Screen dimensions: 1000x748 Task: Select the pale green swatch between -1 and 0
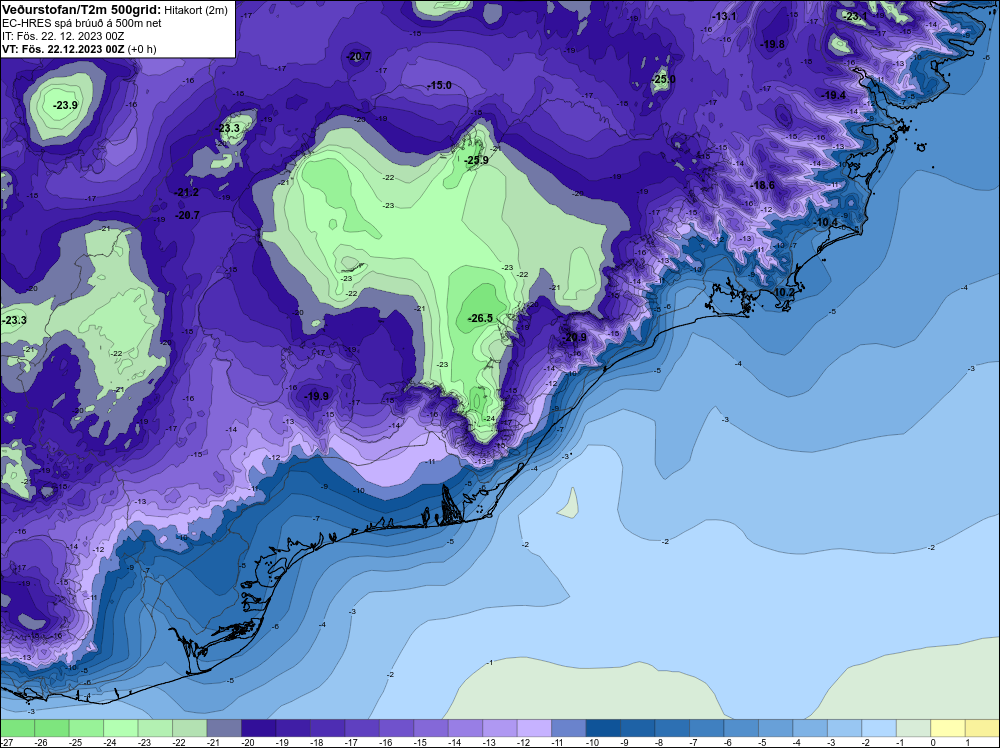(913, 728)
